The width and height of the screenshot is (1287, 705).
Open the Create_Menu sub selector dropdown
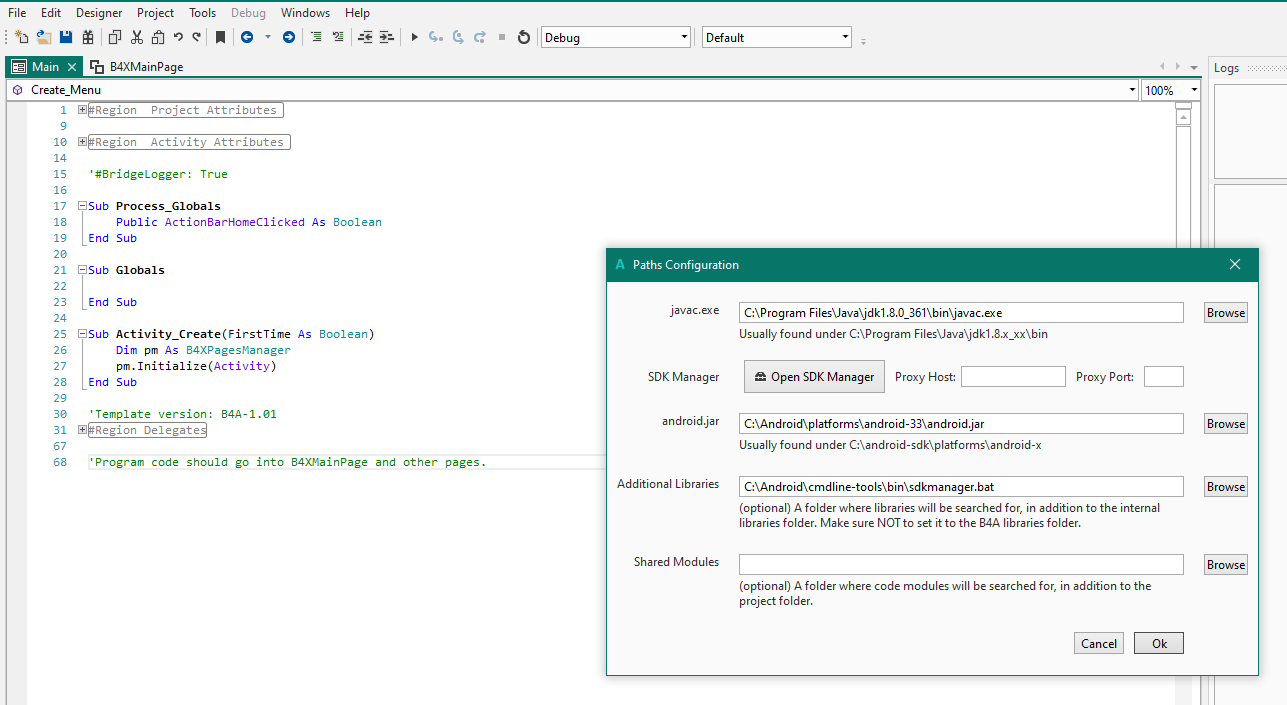1130,90
